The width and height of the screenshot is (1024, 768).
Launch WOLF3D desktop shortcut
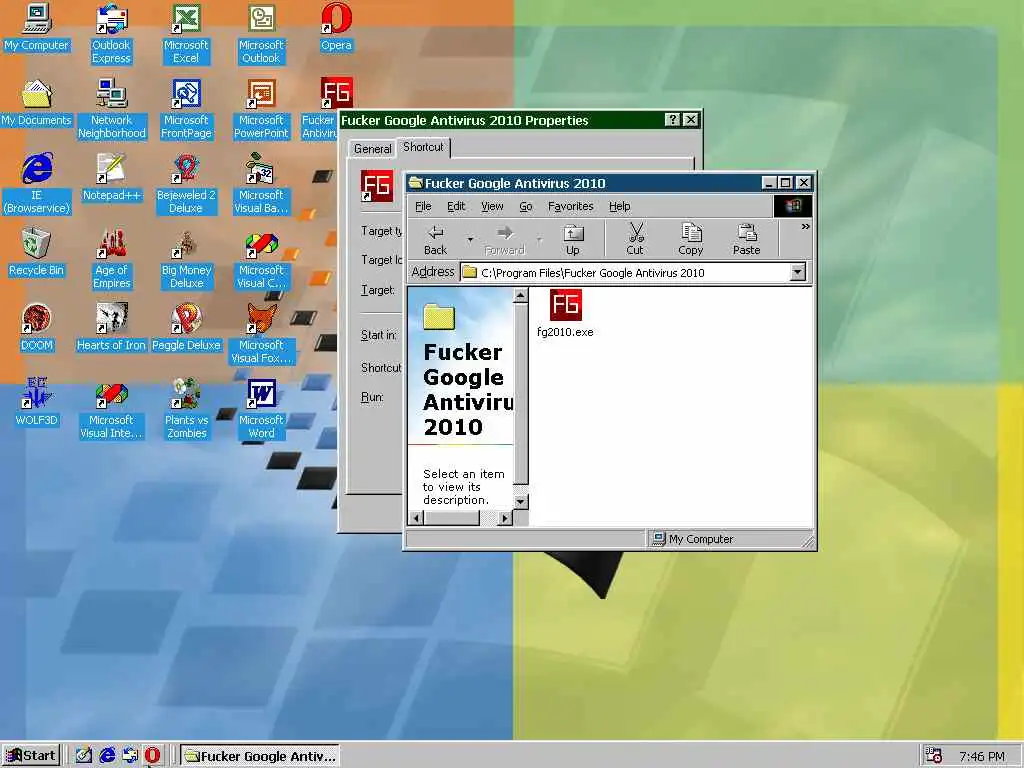(37, 403)
